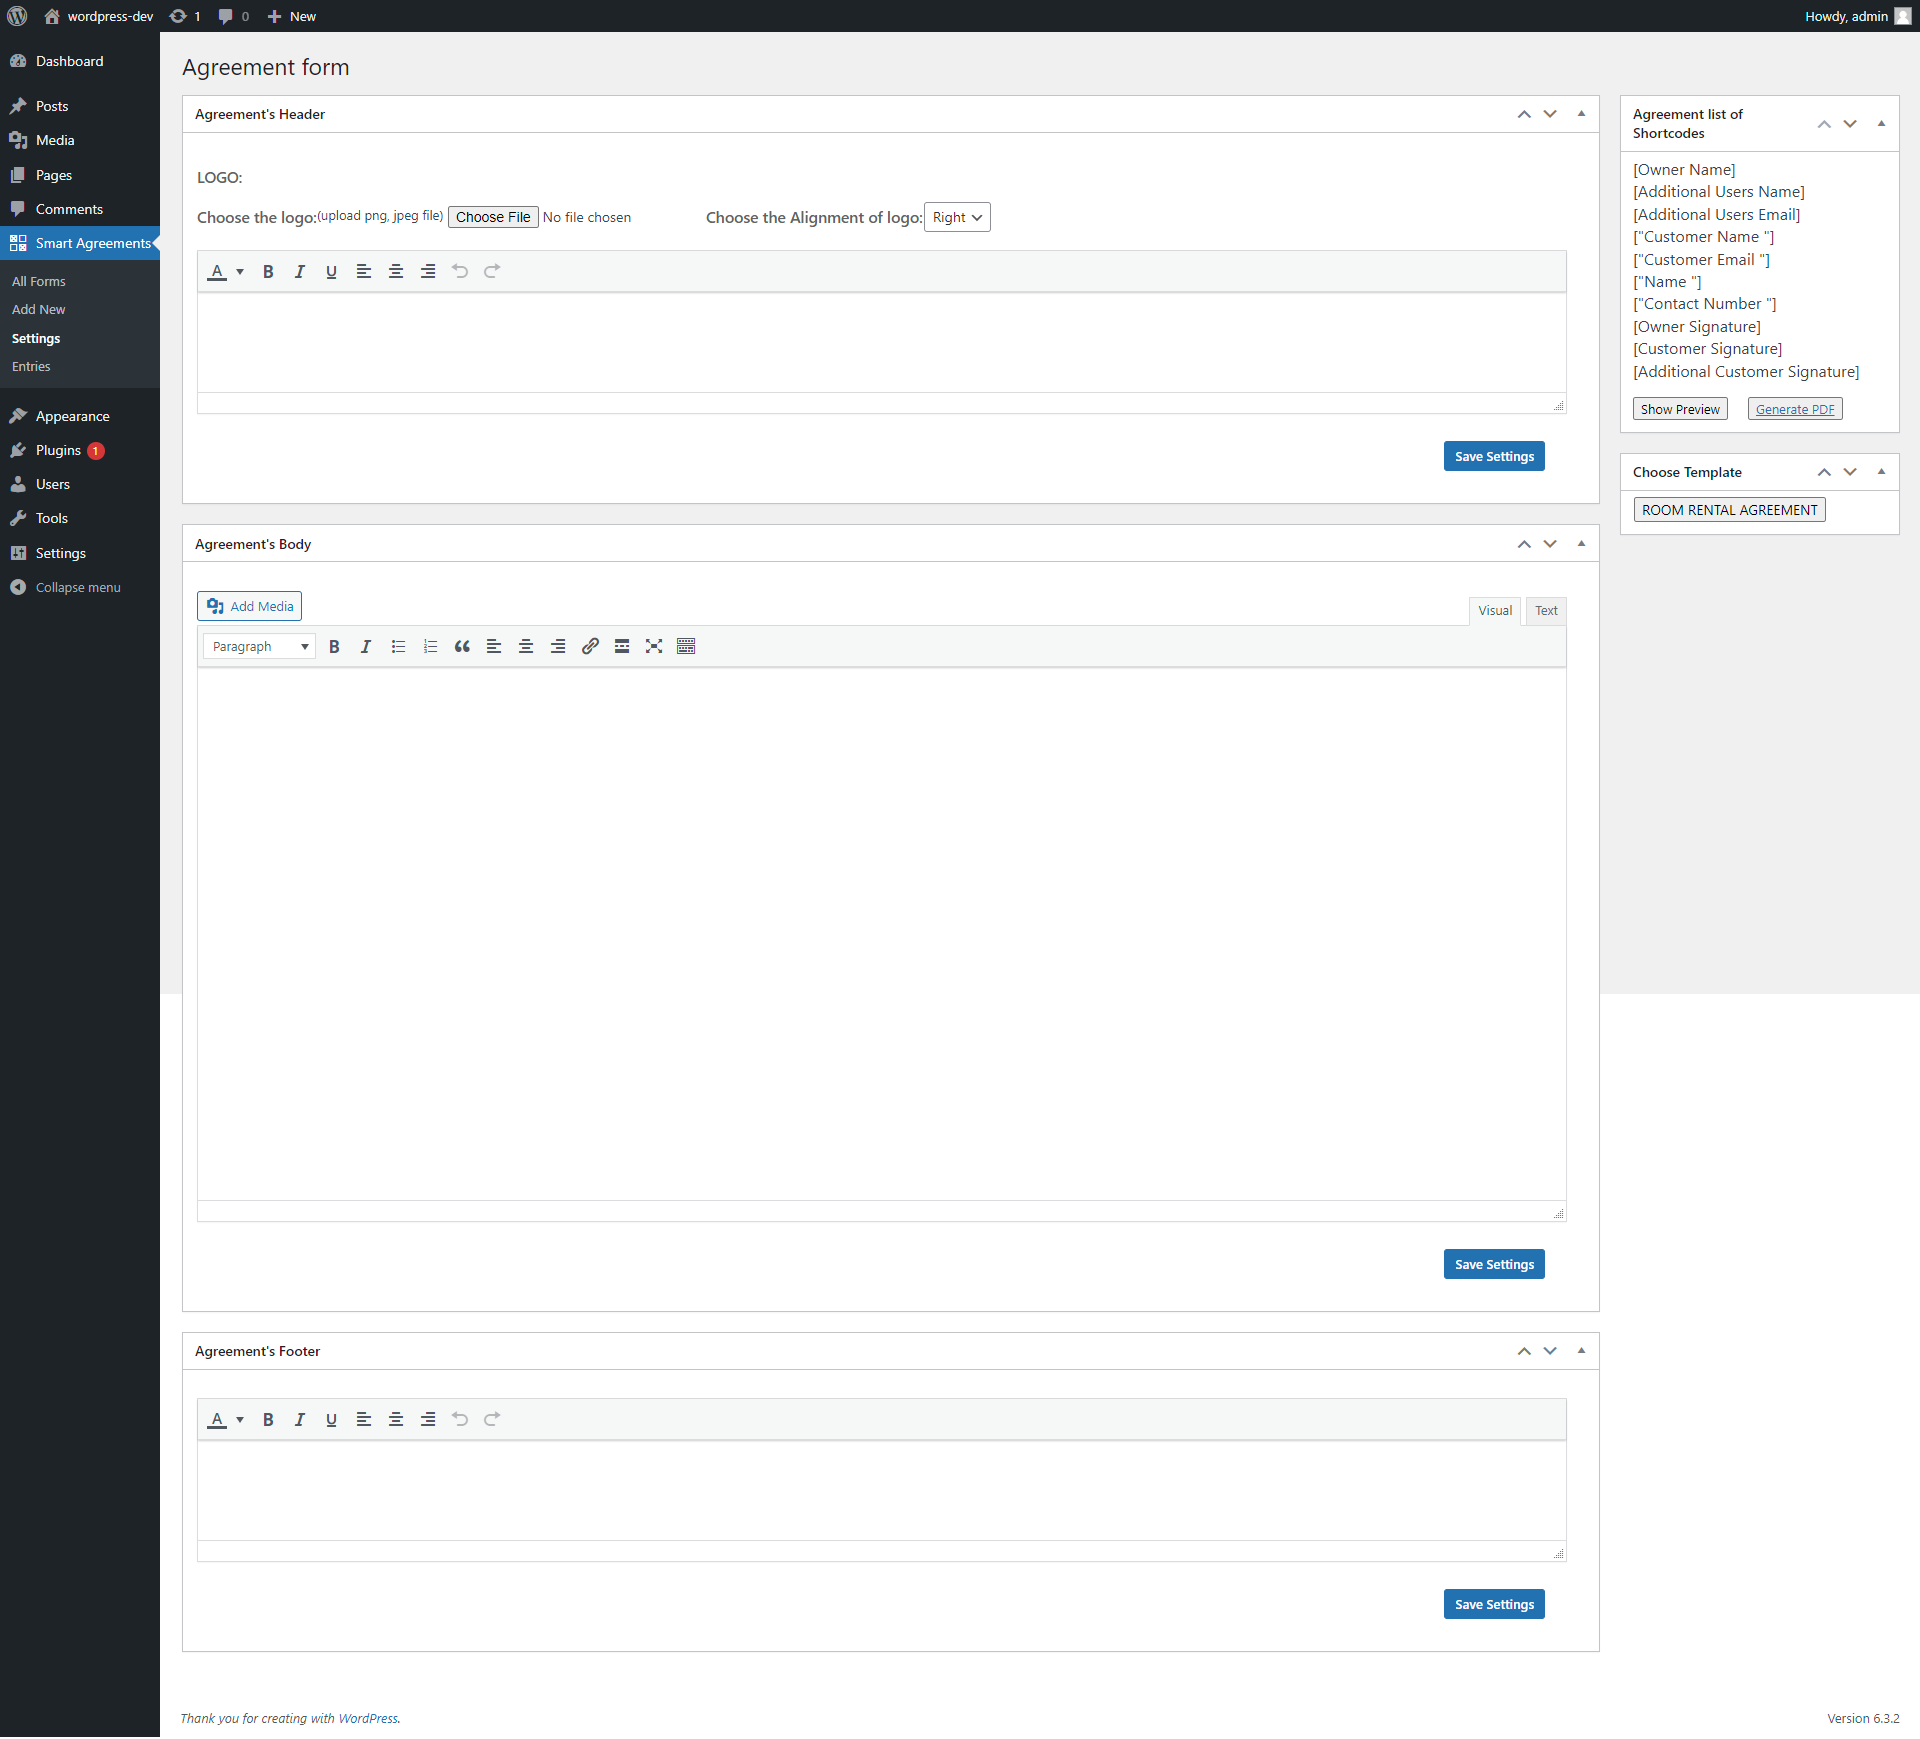The image size is (1920, 1739).
Task: Align center in the Footer editor toolbar
Action: [x=396, y=1420]
